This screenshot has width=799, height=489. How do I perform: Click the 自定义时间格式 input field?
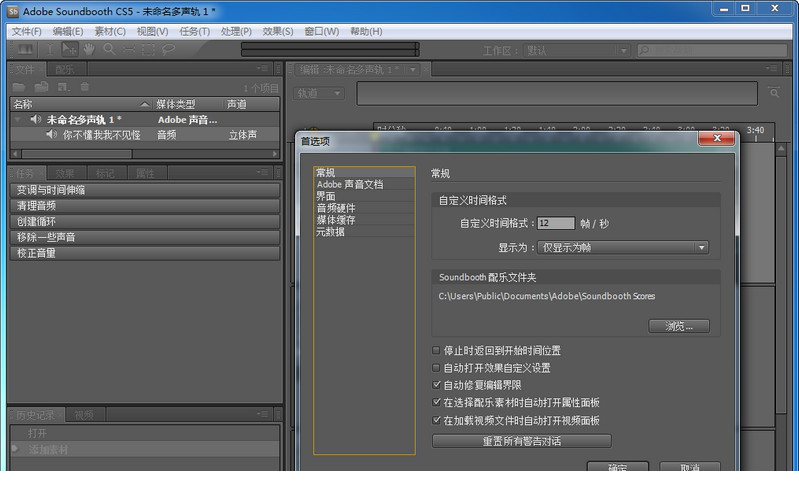[556, 223]
